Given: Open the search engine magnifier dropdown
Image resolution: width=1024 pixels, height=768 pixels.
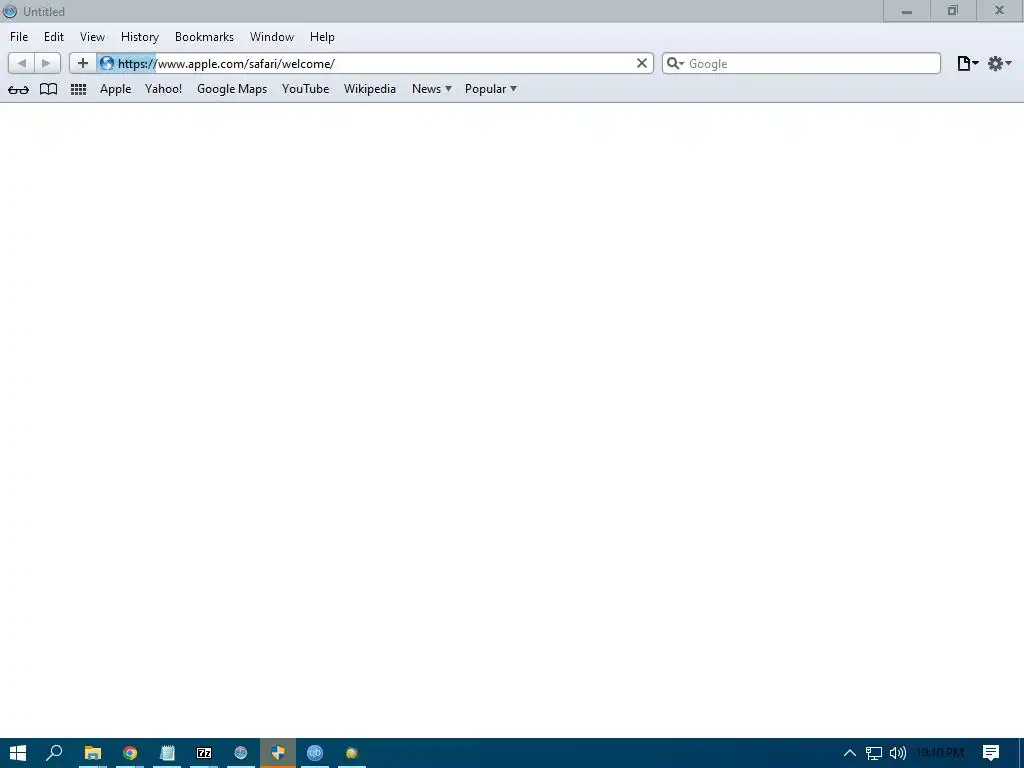Looking at the screenshot, I should pos(675,63).
